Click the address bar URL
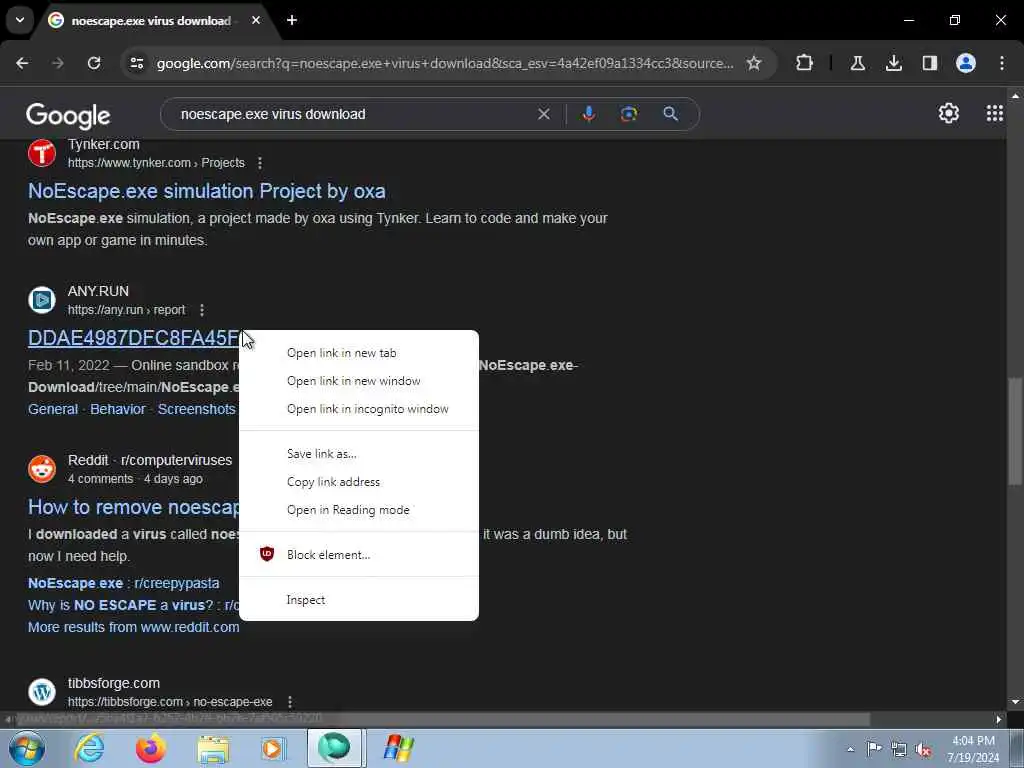Viewport: 1024px width, 768px height. [445, 63]
